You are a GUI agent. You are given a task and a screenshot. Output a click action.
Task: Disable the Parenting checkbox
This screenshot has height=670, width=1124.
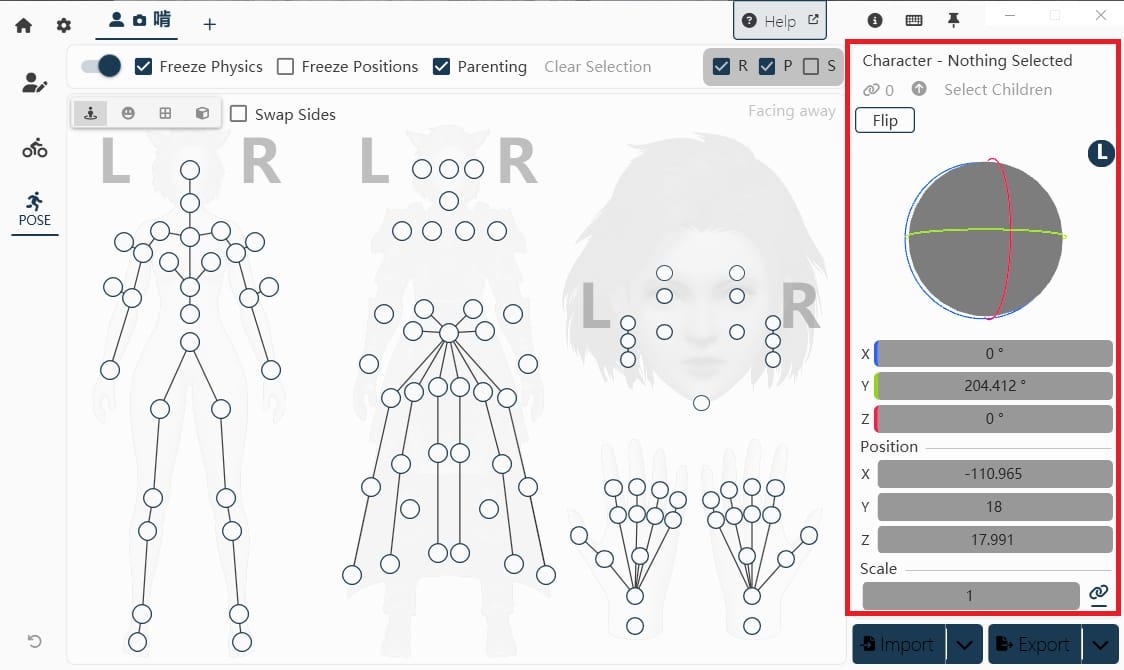442,67
